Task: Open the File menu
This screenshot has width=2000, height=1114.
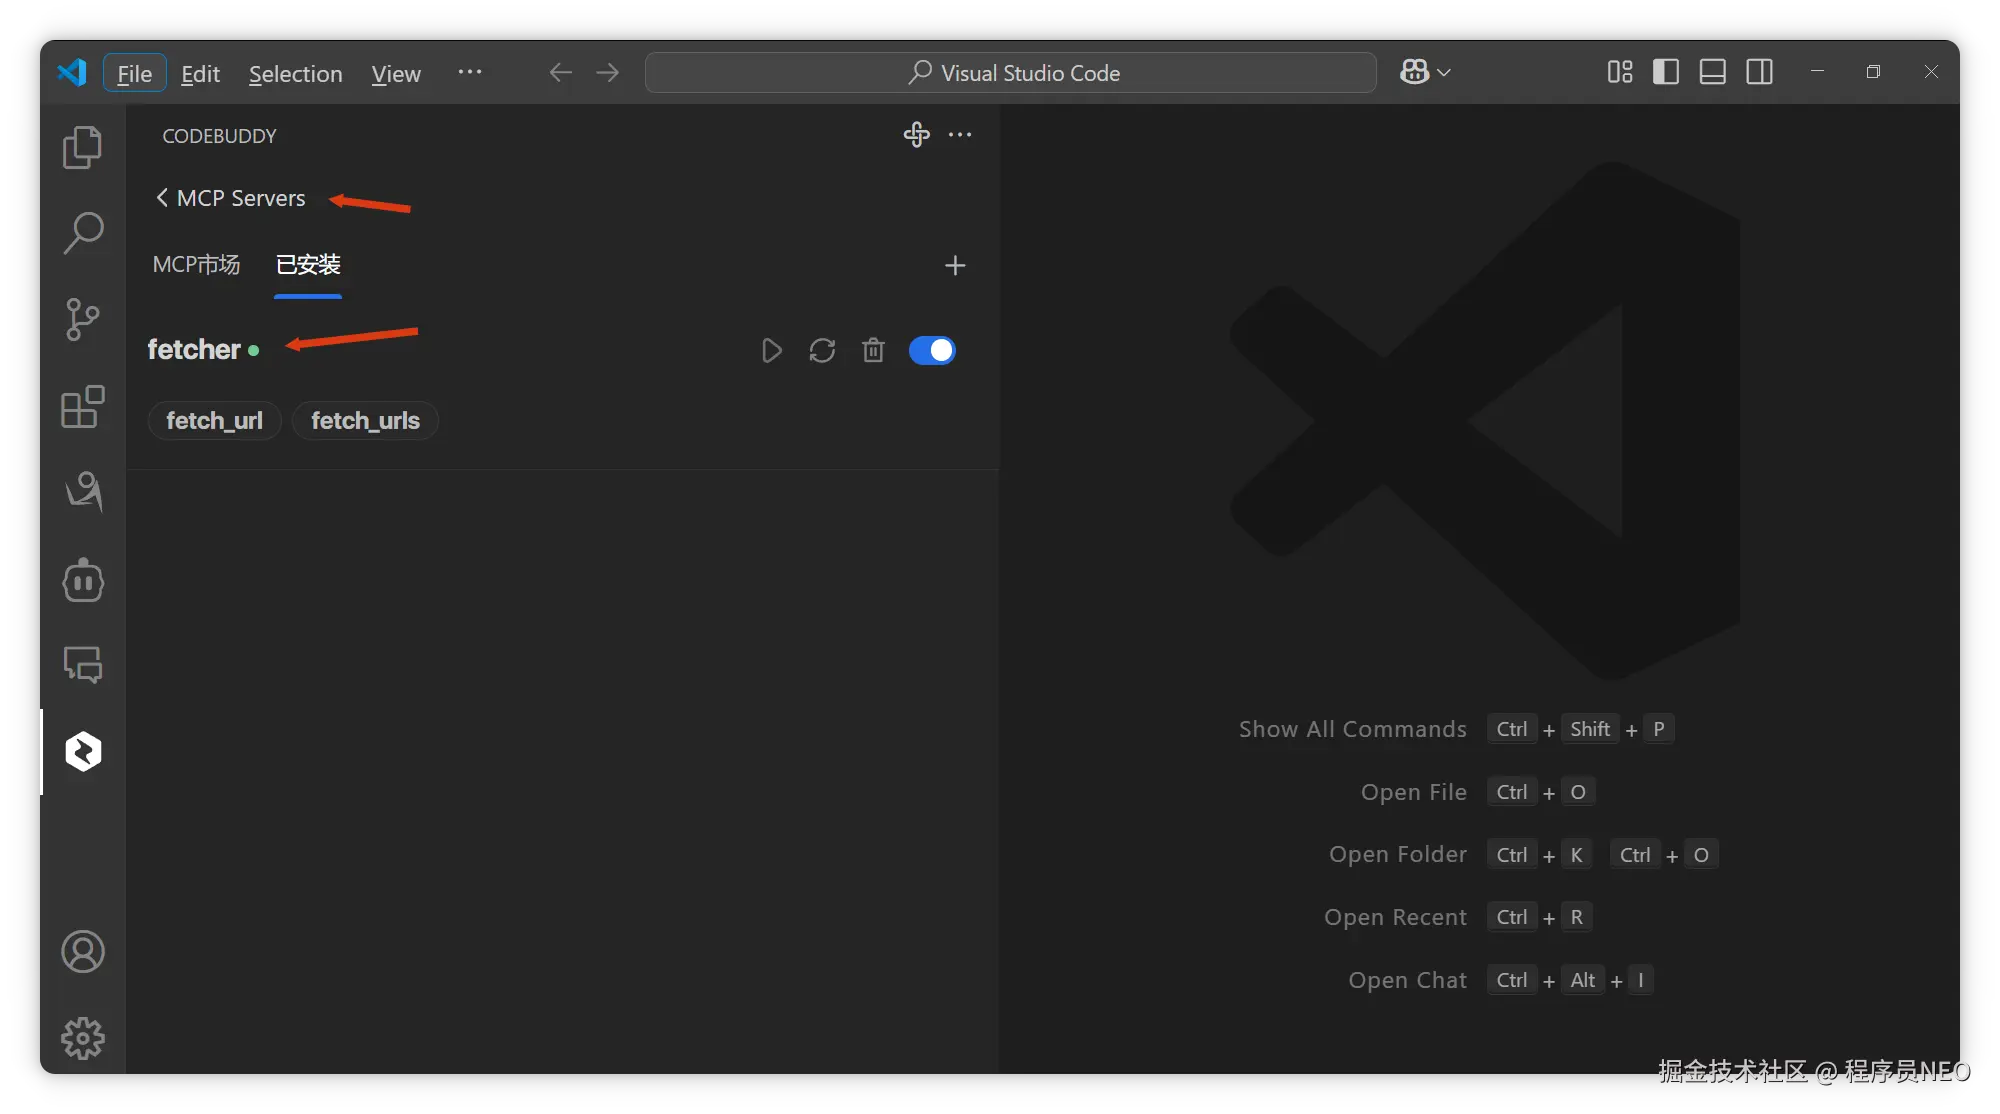Action: 134,73
